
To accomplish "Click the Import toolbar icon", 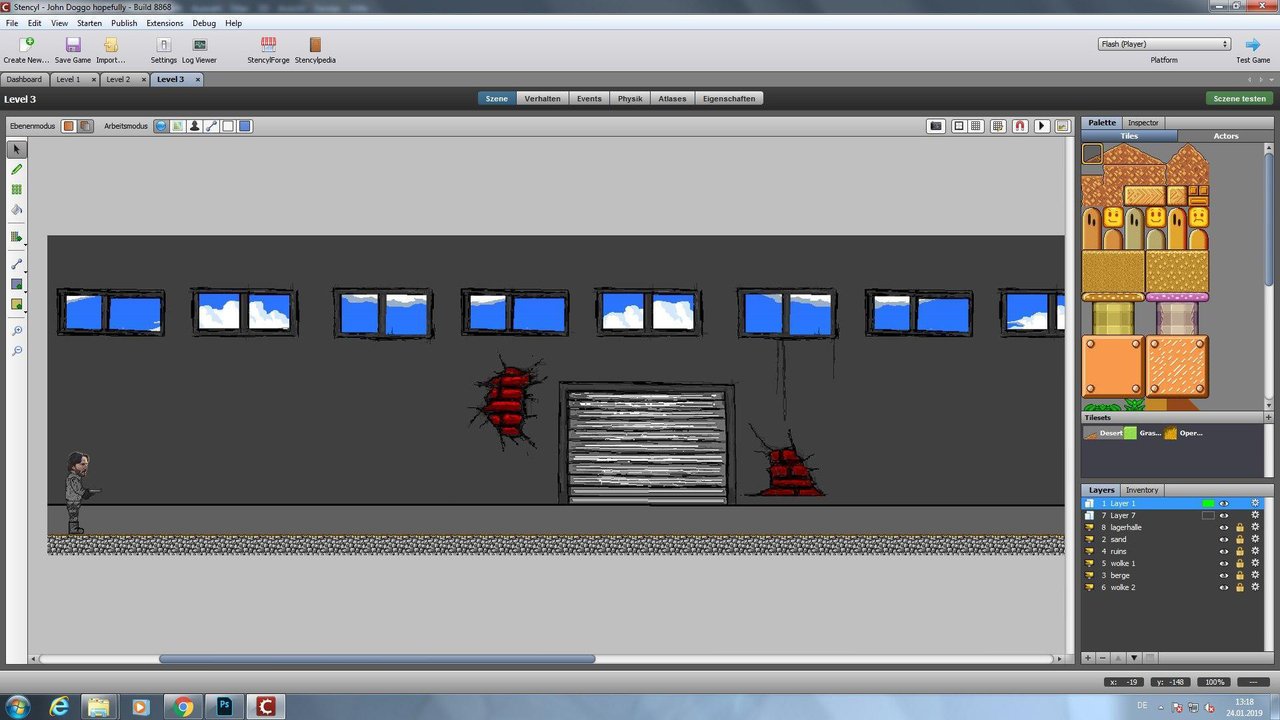I will click(111, 50).
